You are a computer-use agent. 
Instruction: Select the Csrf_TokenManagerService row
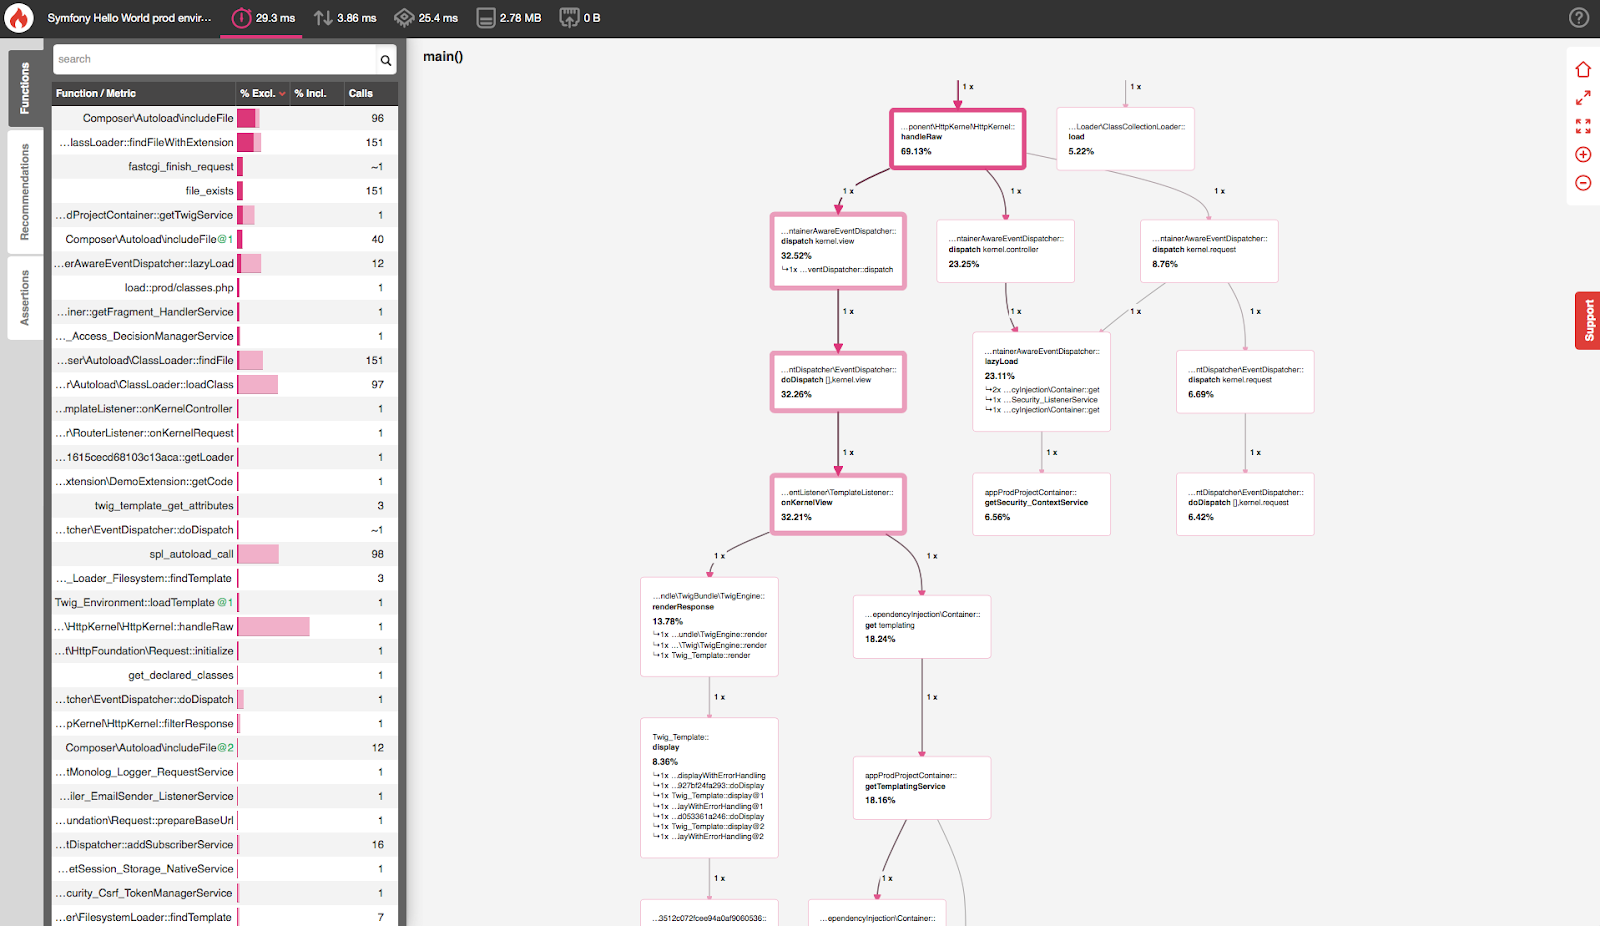click(225, 893)
